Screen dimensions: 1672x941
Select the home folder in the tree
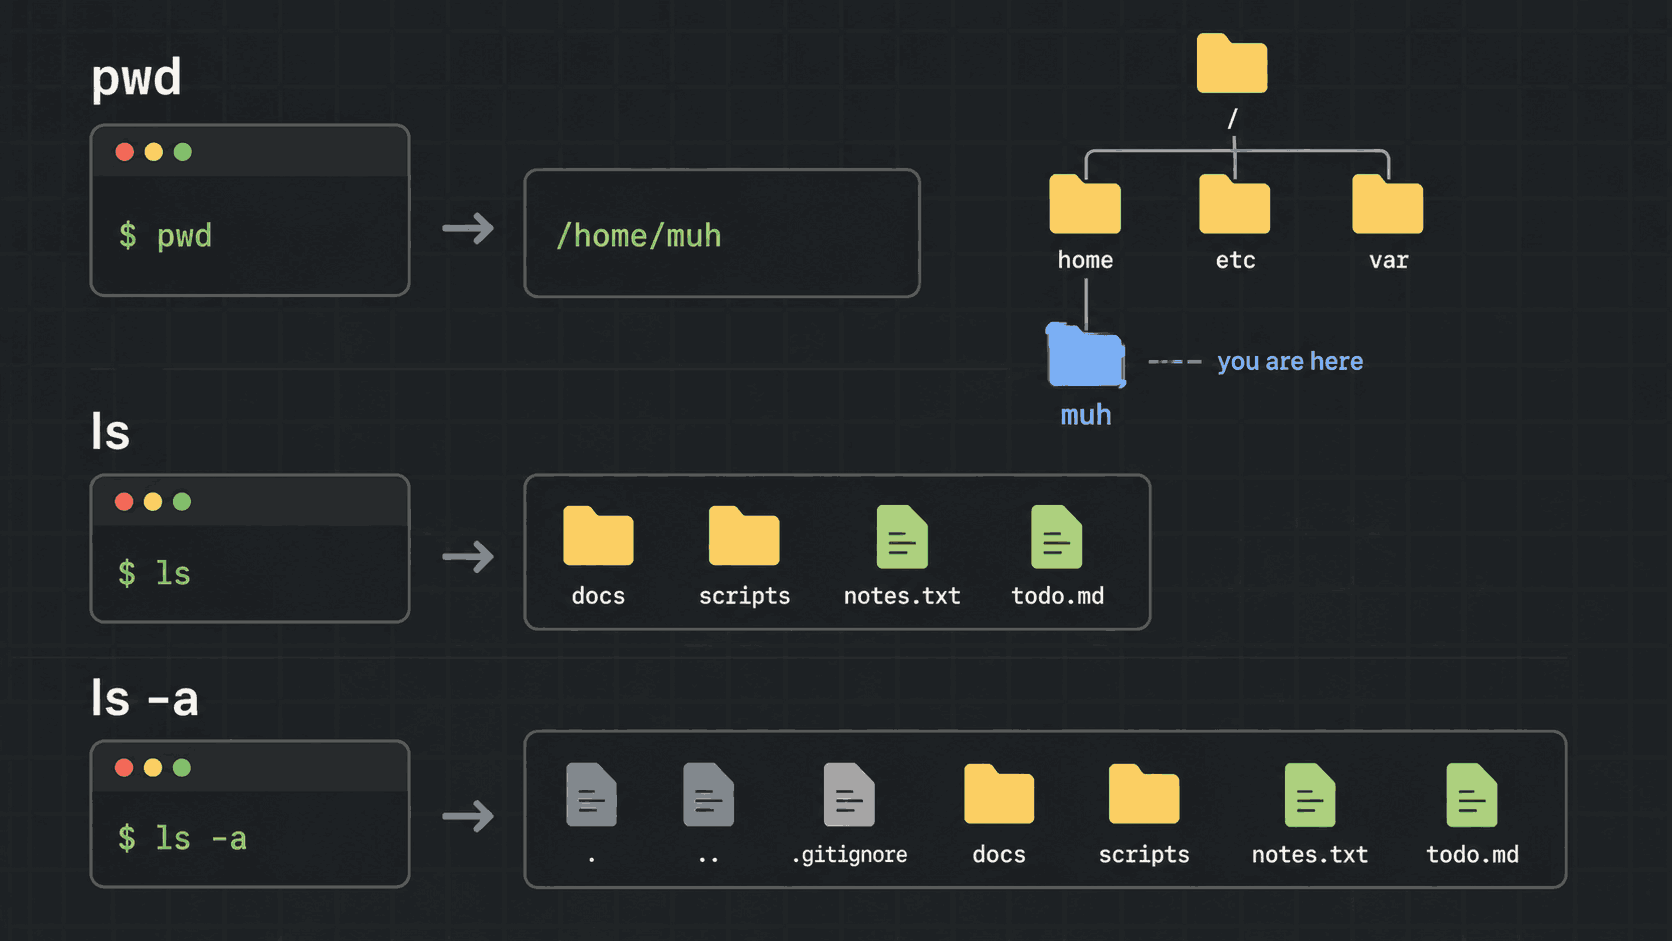[x=1085, y=204]
